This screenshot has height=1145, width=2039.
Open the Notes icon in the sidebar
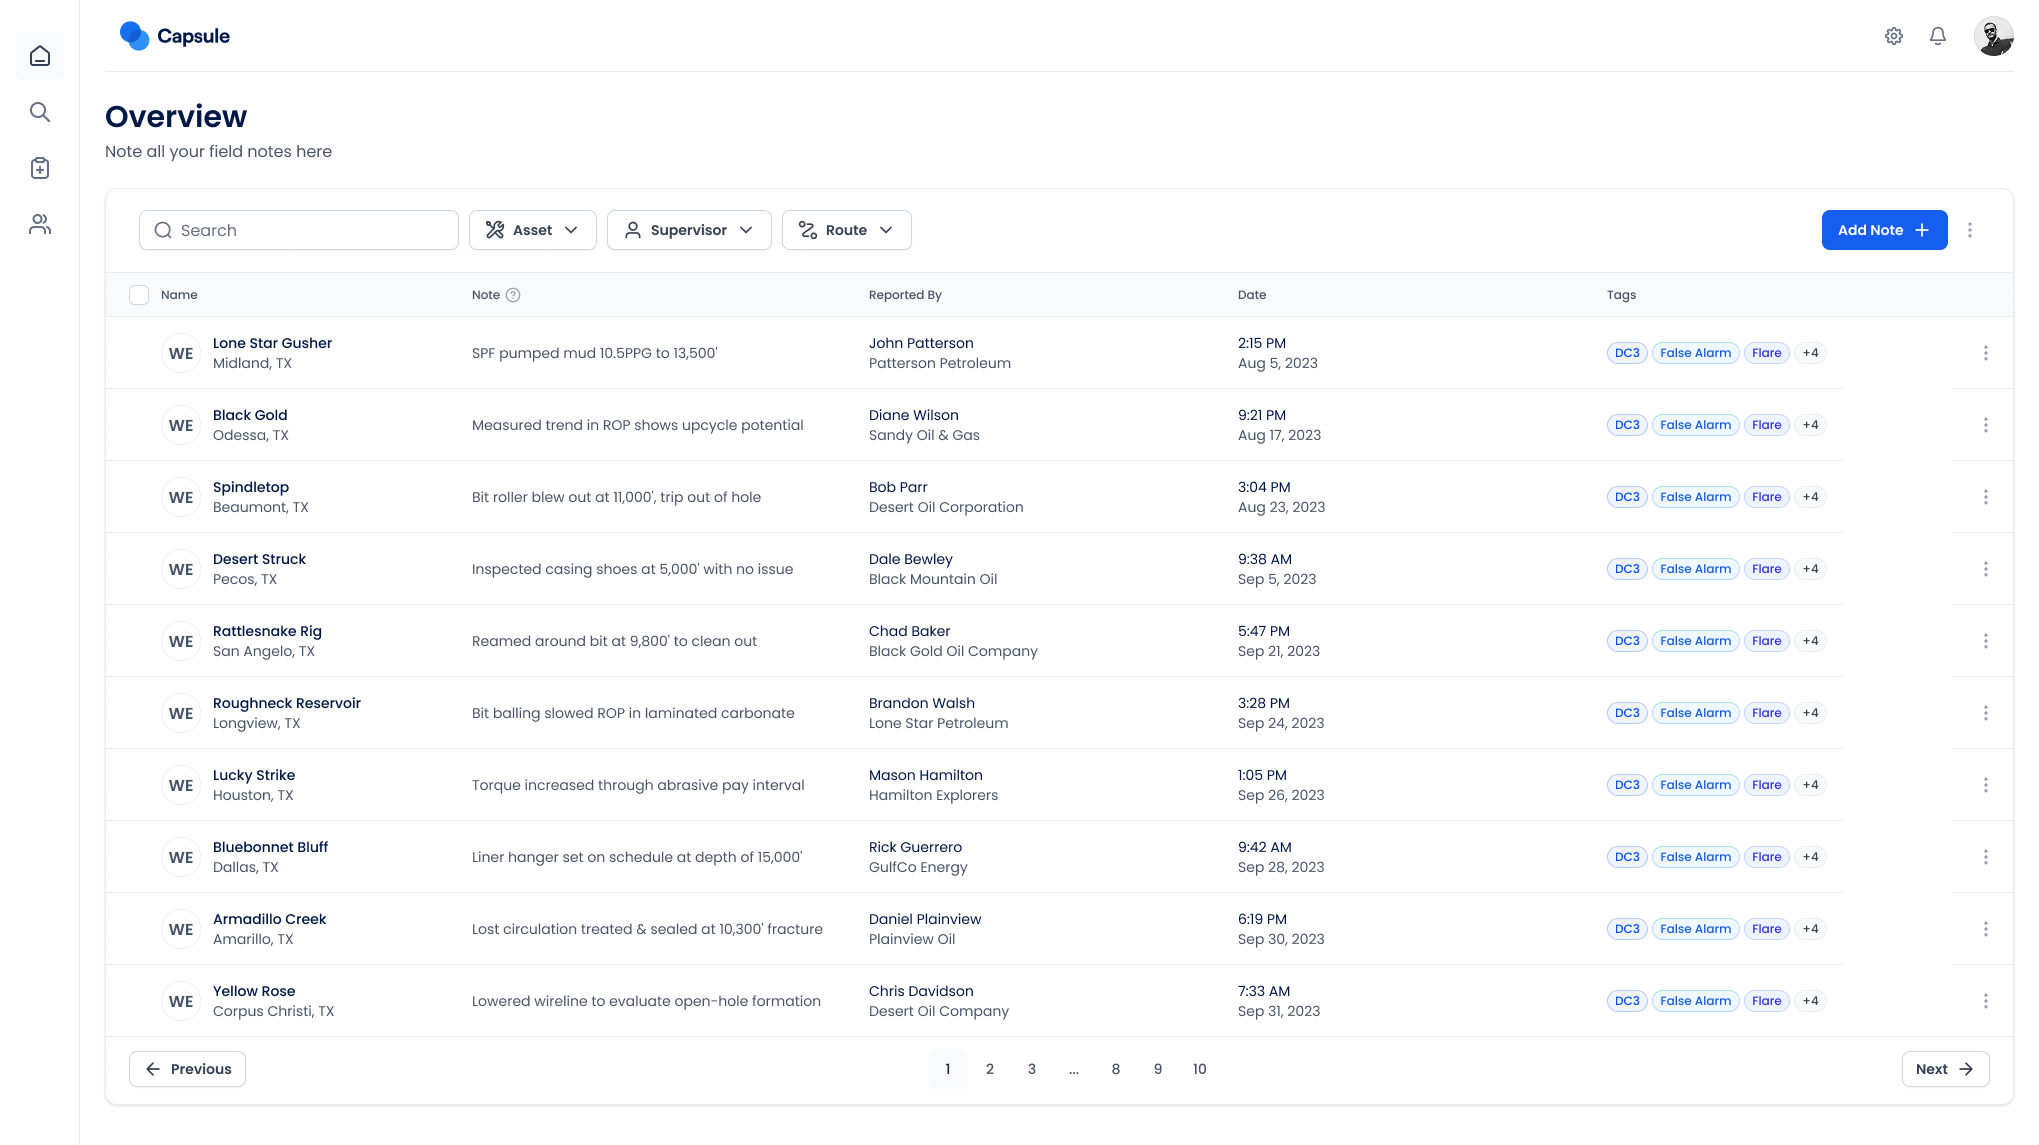click(x=39, y=168)
